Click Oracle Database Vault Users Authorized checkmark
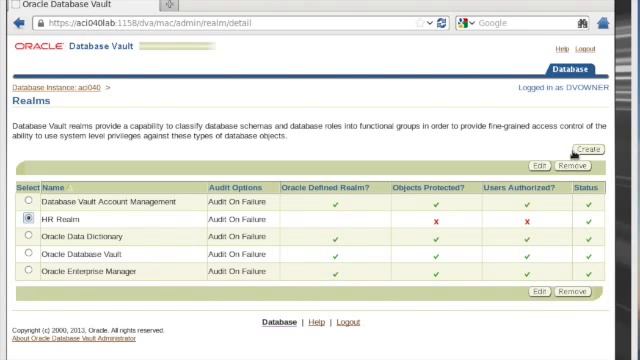640x360 pixels. 527,257
